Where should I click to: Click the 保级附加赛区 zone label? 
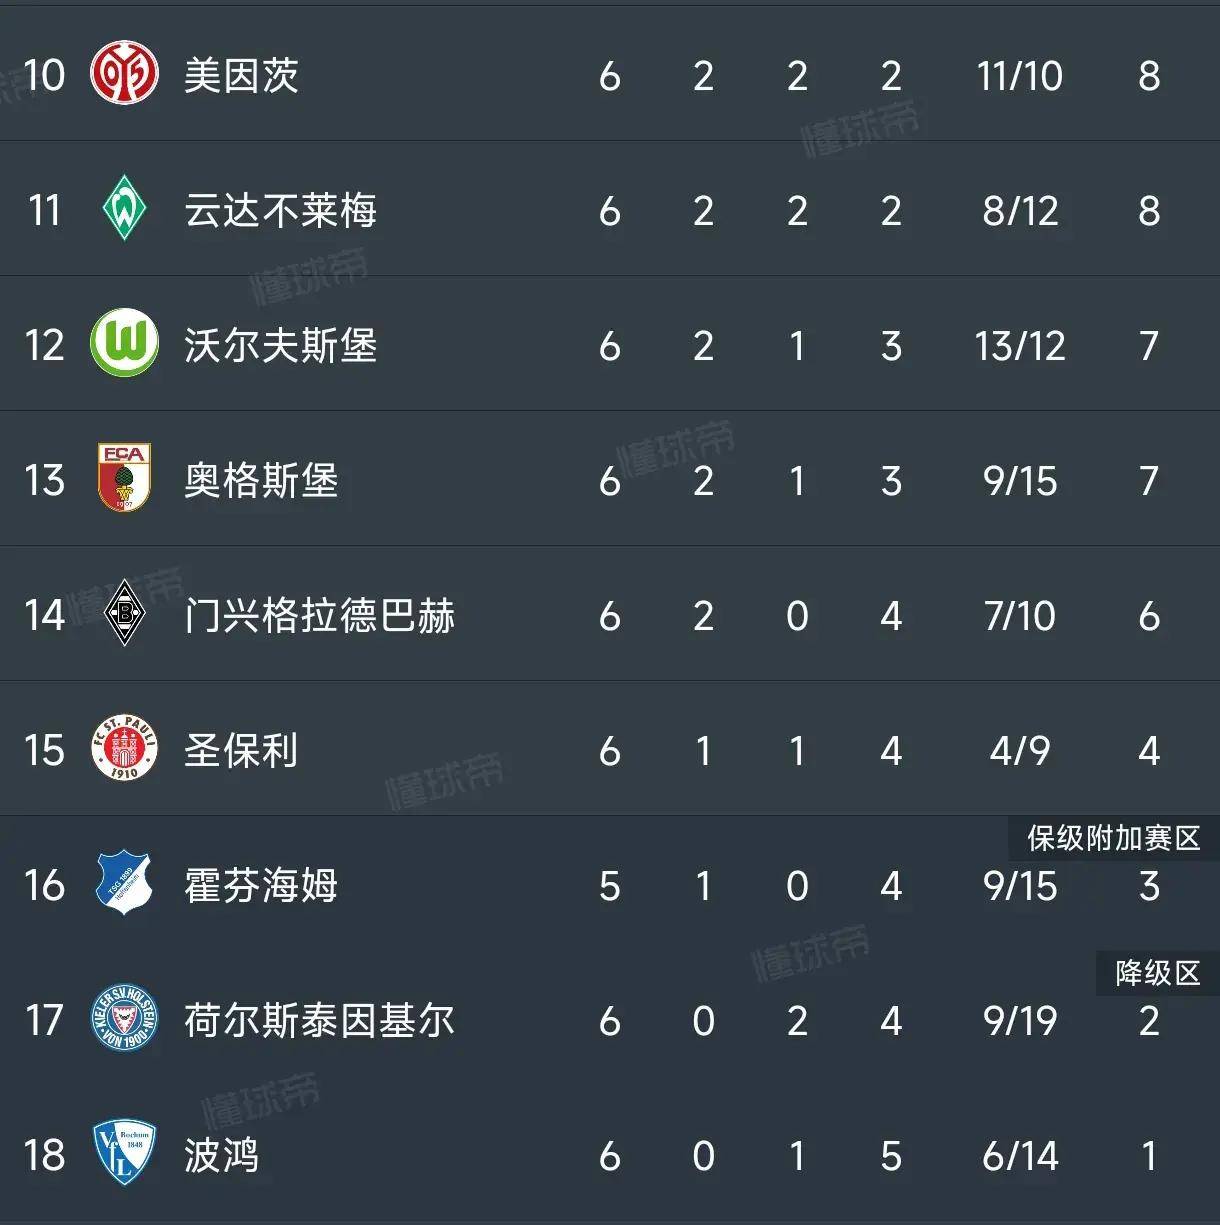click(1113, 838)
